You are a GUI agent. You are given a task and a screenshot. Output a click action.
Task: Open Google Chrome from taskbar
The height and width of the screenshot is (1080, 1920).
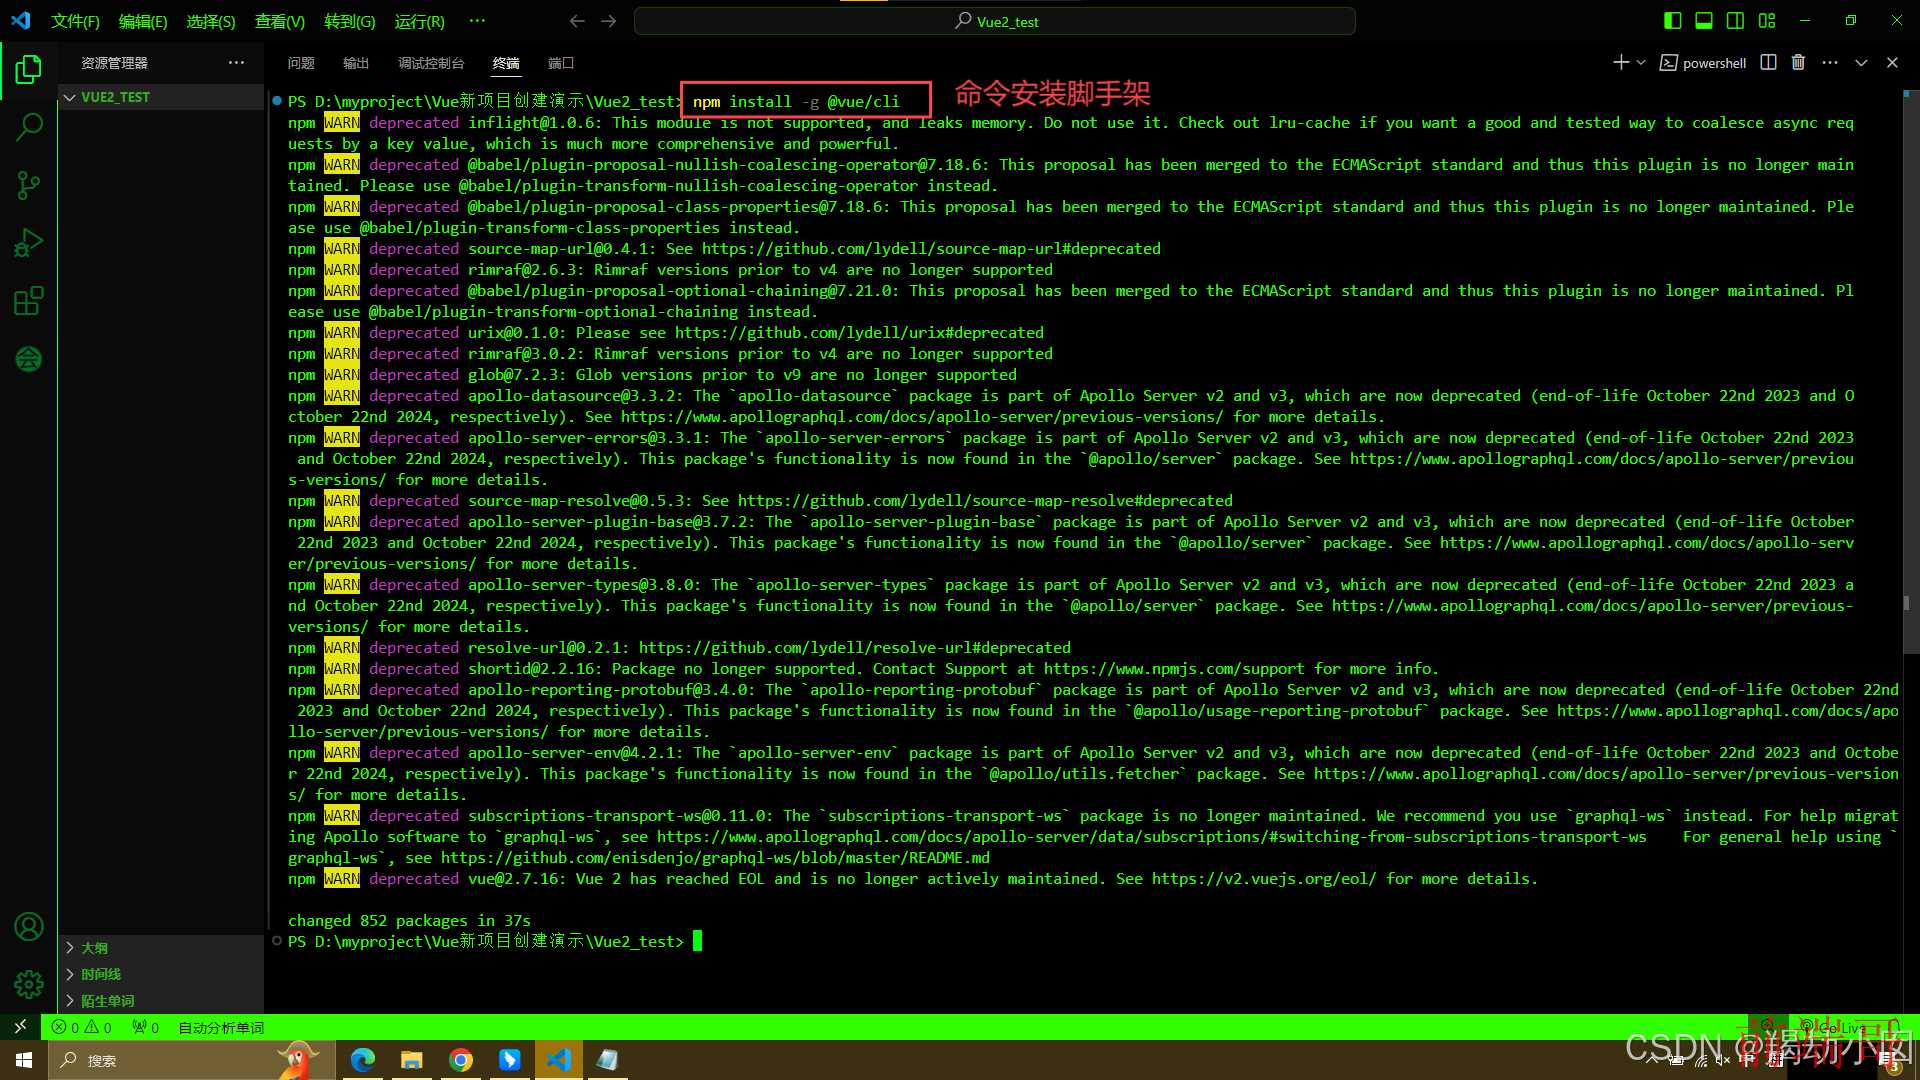point(461,1060)
